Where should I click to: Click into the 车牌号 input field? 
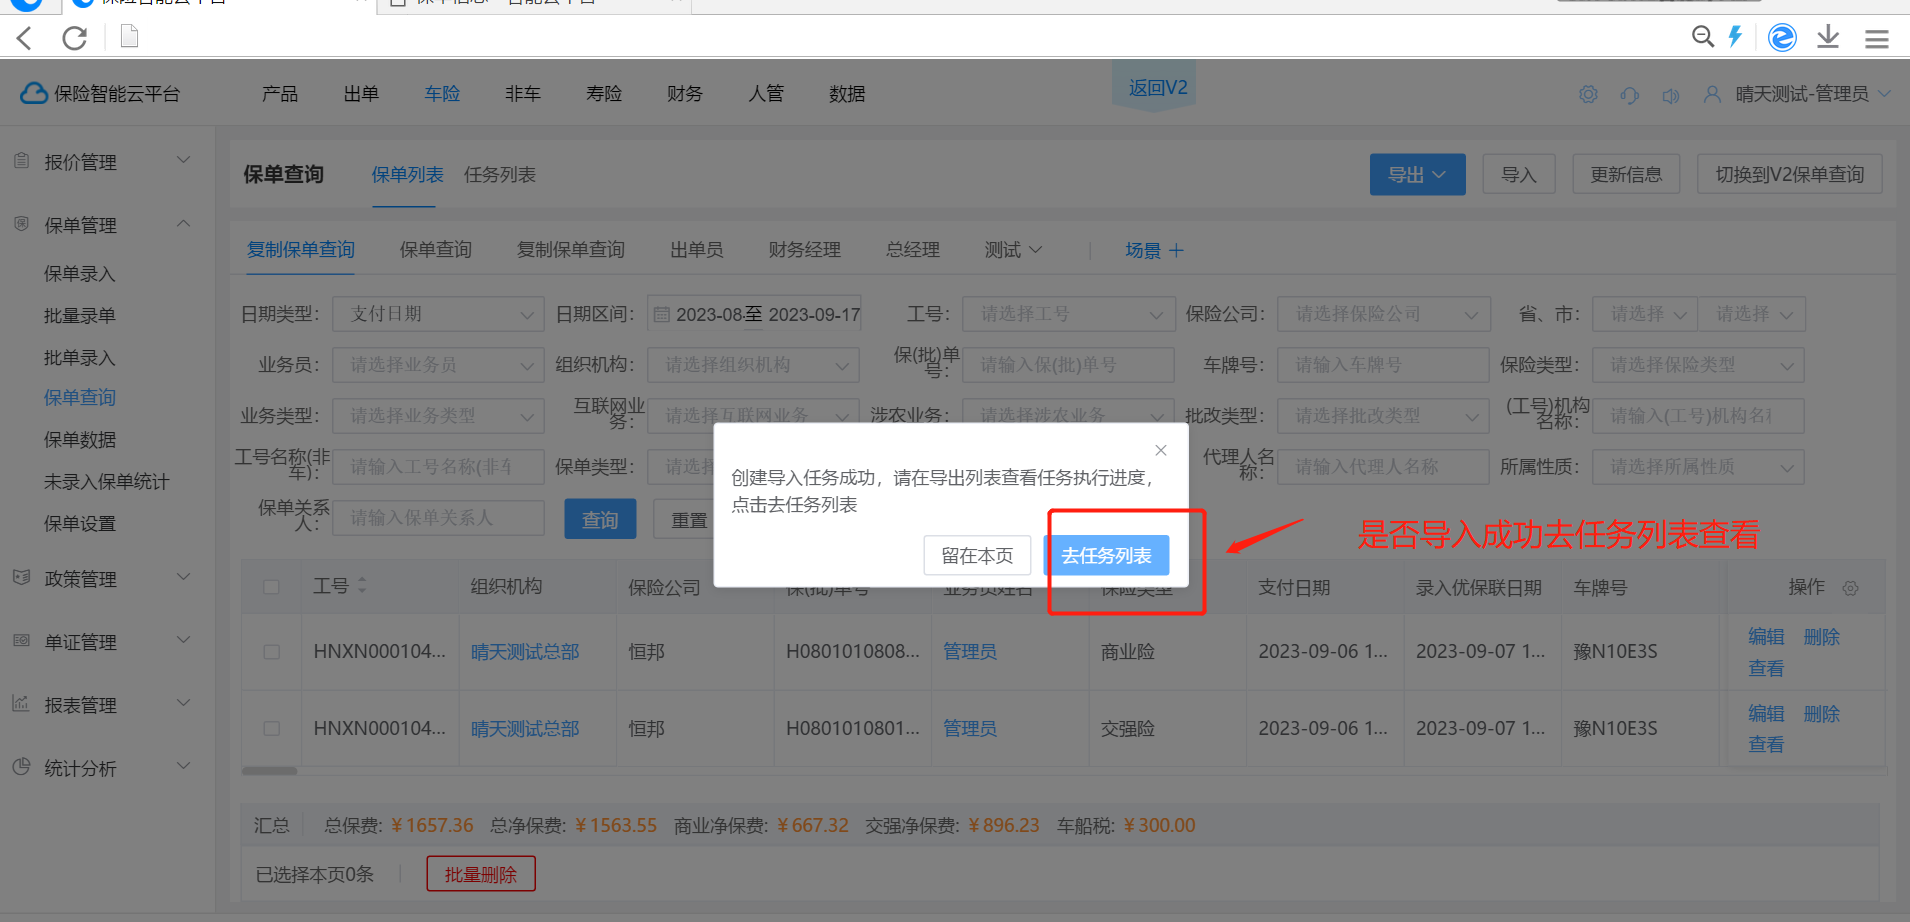pos(1384,365)
